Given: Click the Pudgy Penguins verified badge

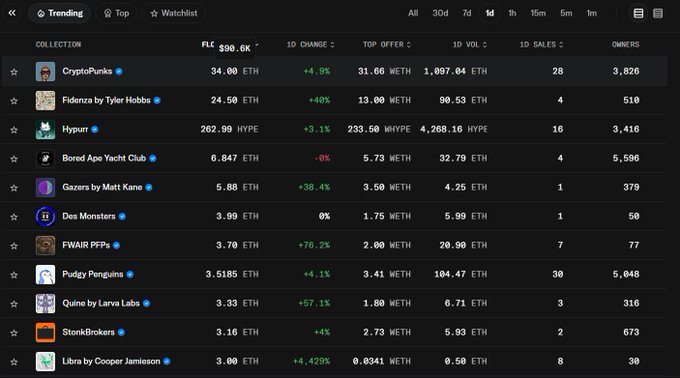Looking at the screenshot, I should coord(130,274).
